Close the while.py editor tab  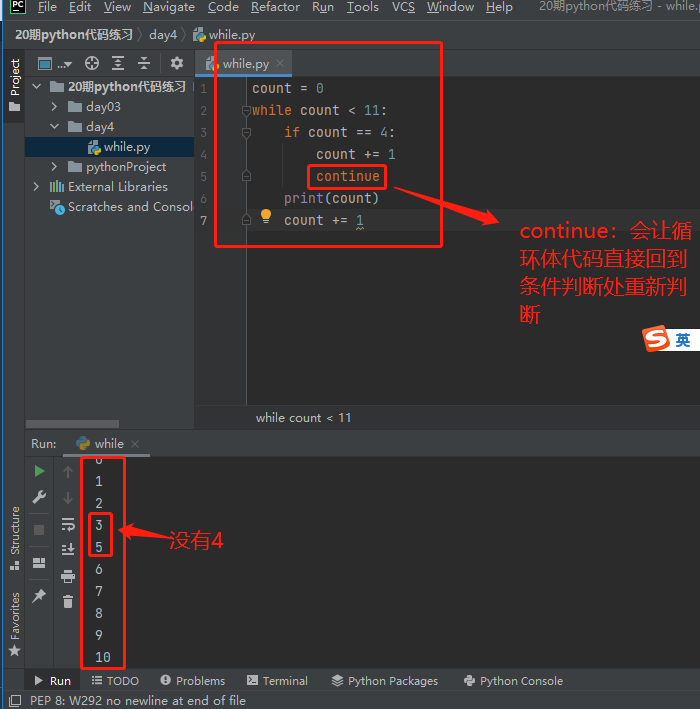[x=280, y=63]
